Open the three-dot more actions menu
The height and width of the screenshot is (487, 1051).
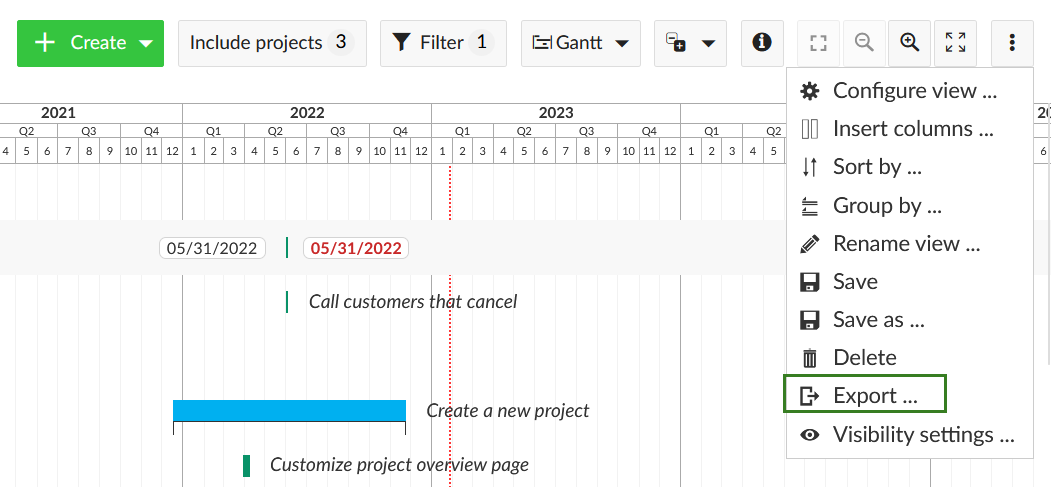[1012, 43]
